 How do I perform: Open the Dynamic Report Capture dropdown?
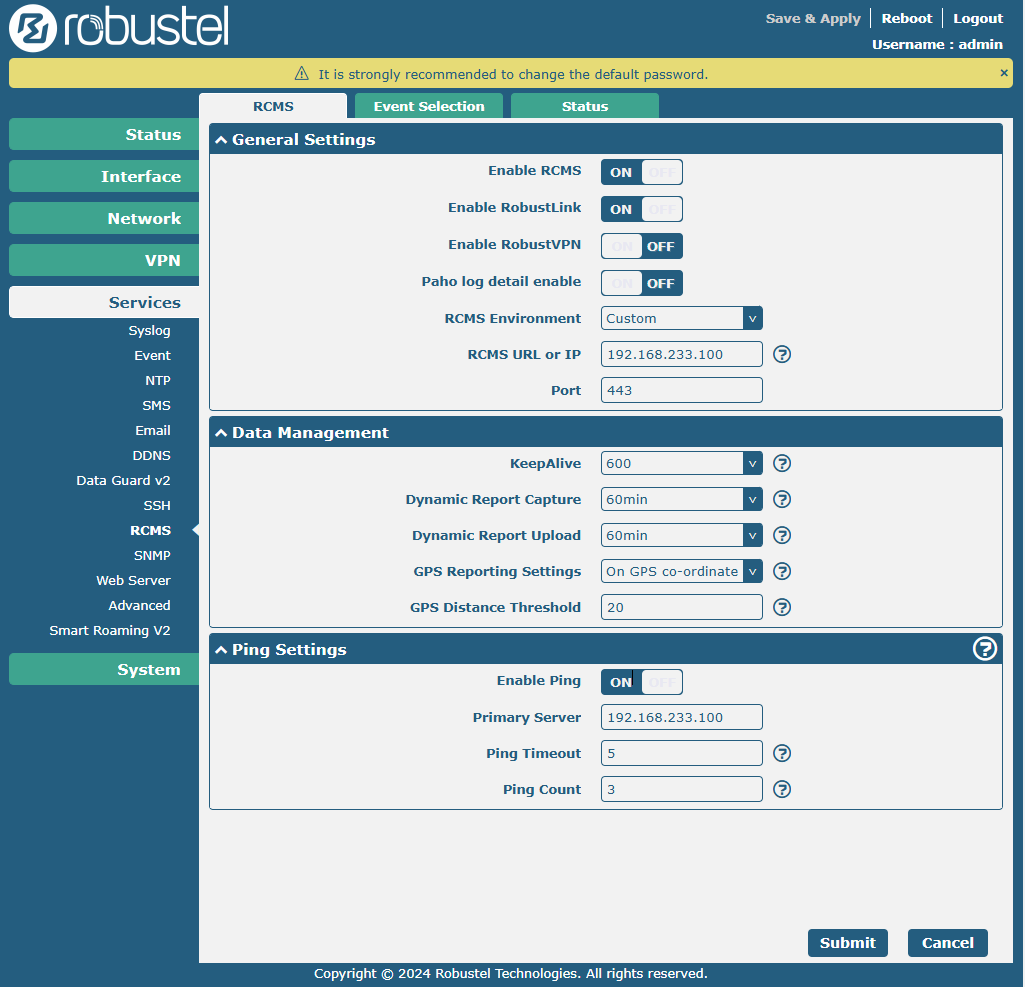point(681,499)
